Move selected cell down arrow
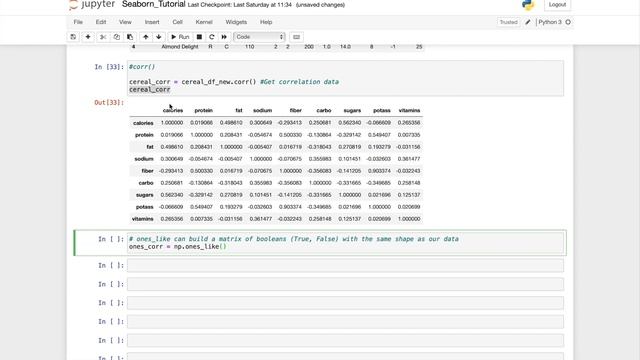 pyautogui.click(x=159, y=37)
